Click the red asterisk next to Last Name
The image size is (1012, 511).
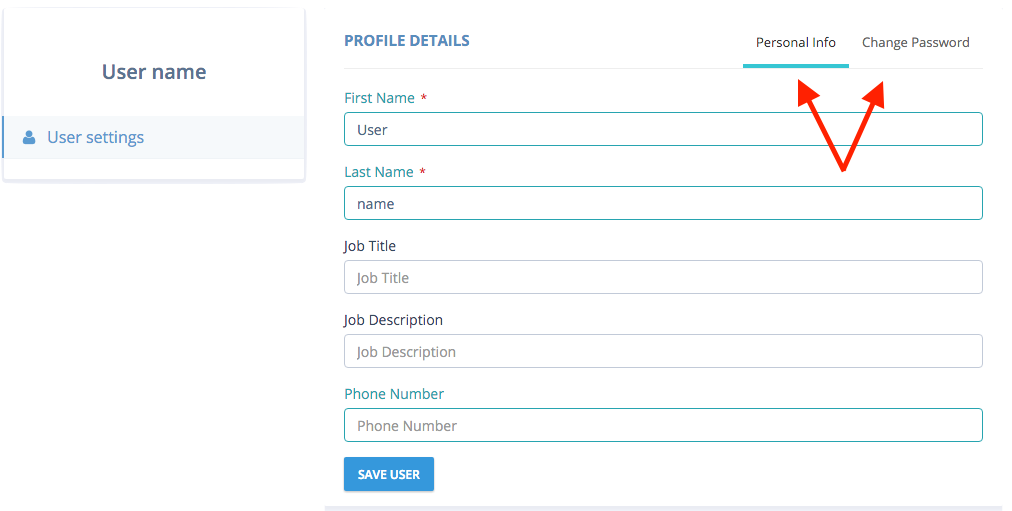[x=423, y=172]
